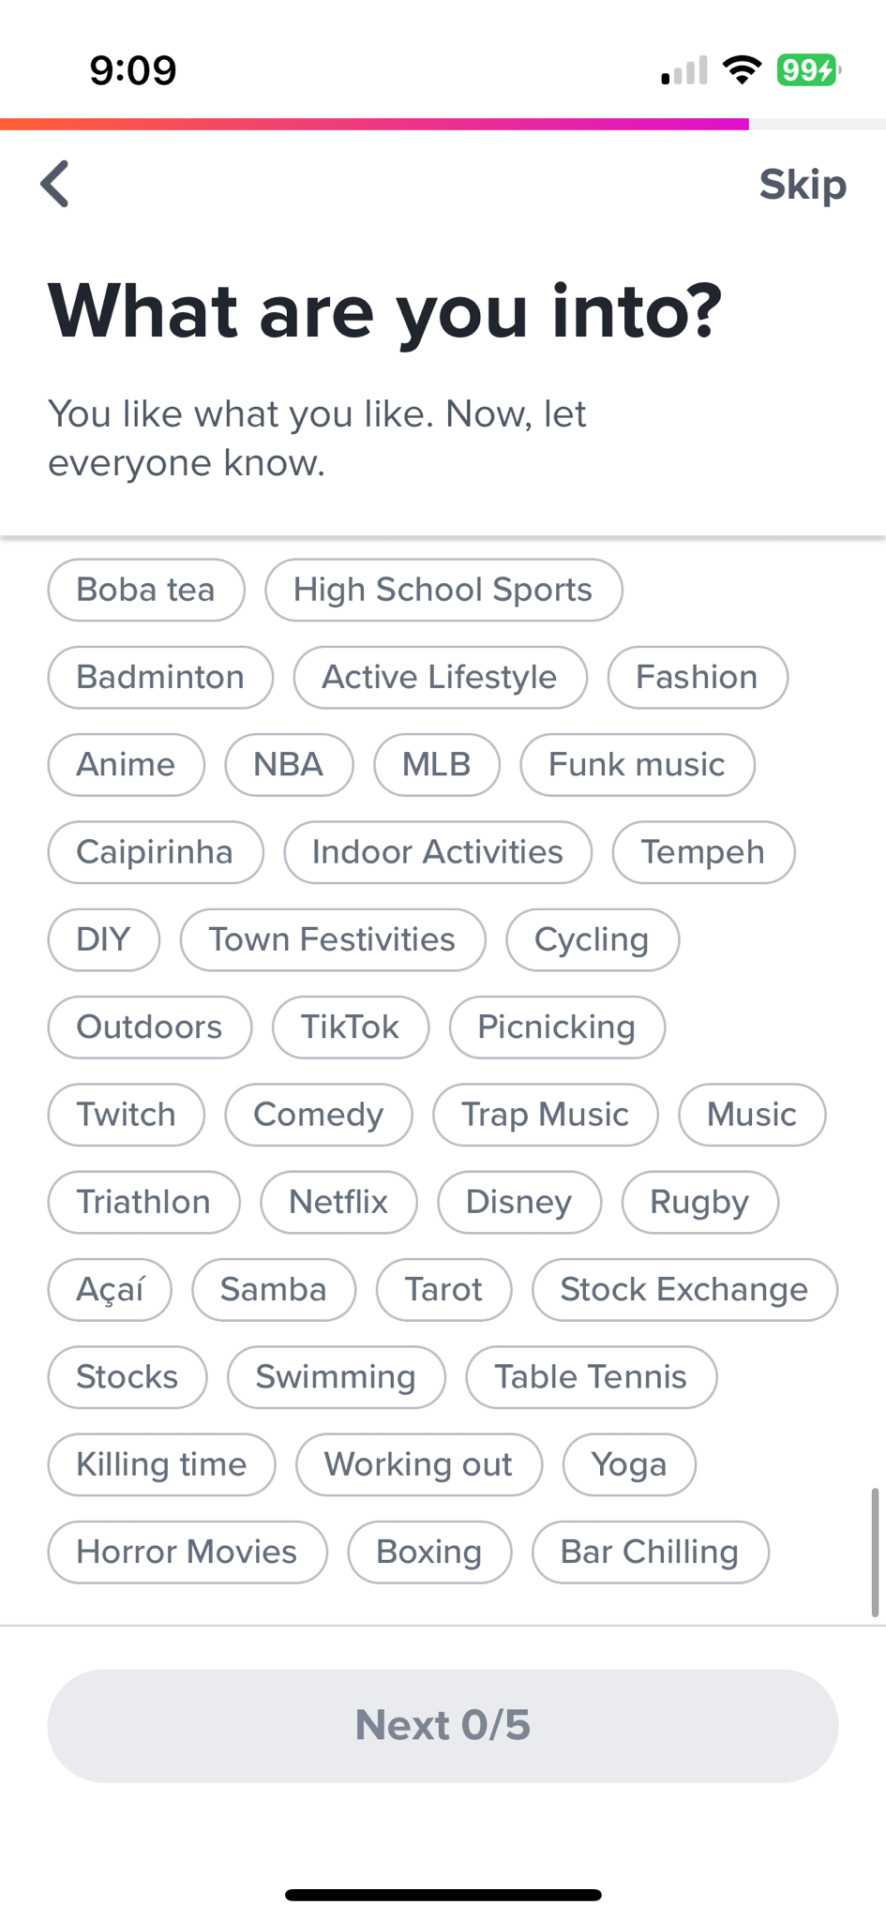
Task: Choose the TikTok interest tag
Action: coord(350,1027)
